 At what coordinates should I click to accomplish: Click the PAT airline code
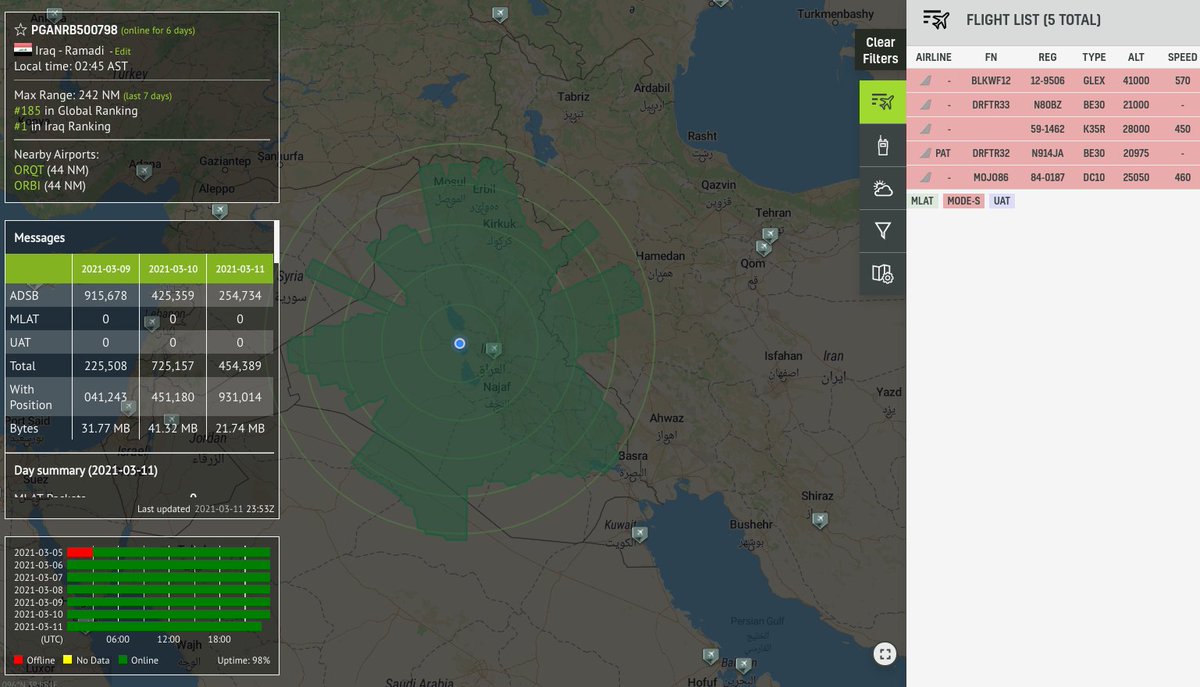coord(943,154)
